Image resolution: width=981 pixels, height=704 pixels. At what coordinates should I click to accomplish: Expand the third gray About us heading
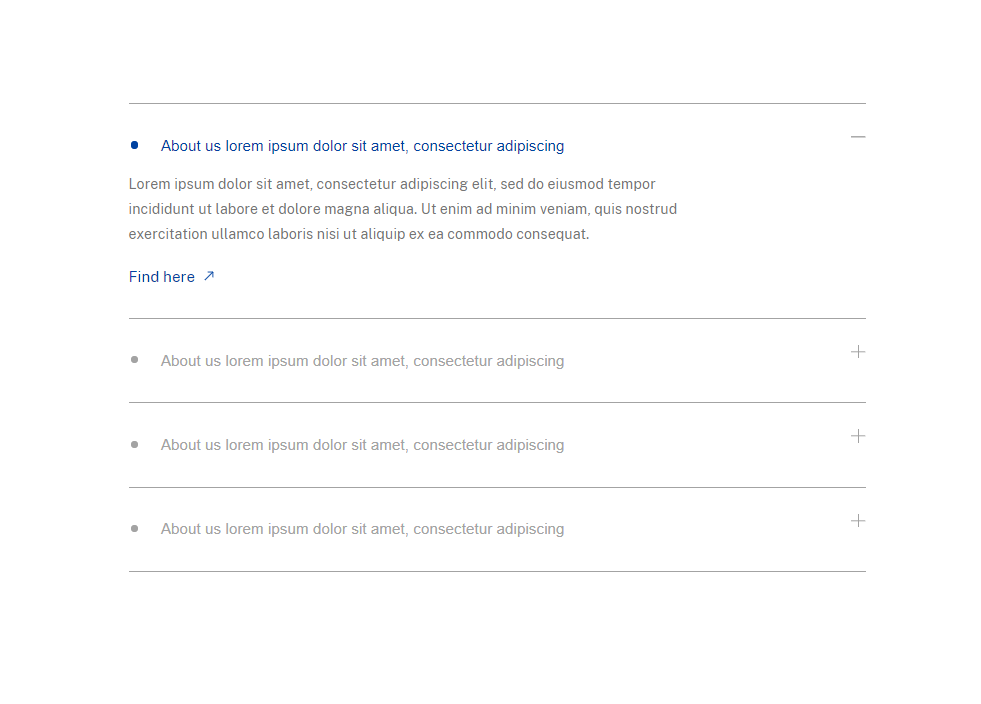point(362,445)
